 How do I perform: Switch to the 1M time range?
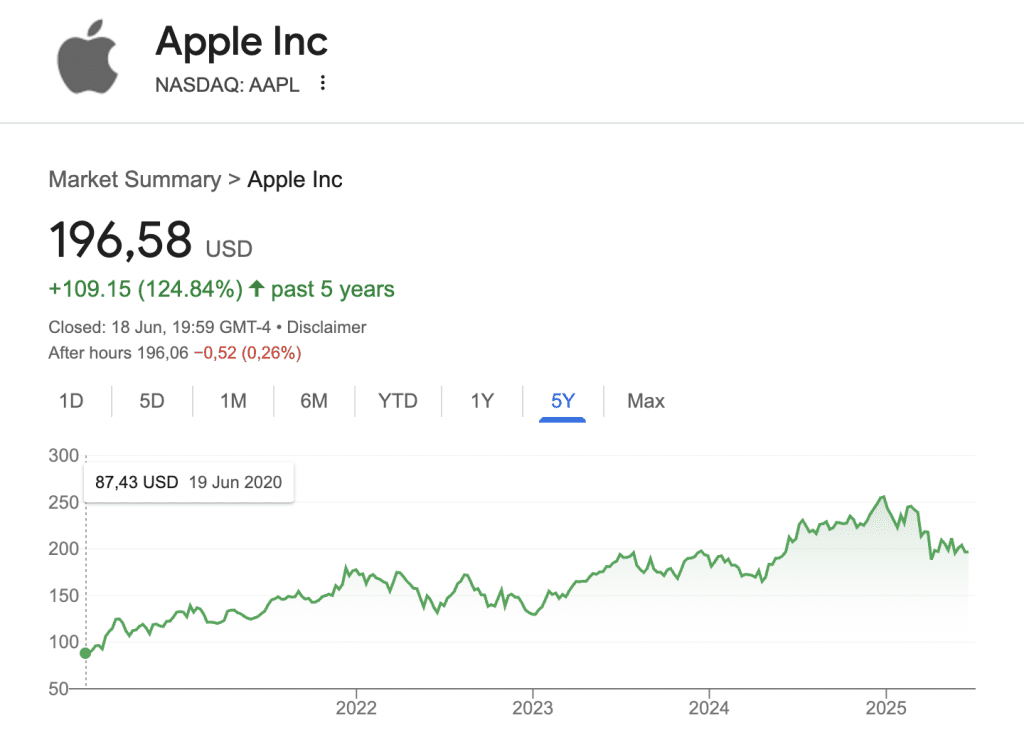(233, 401)
